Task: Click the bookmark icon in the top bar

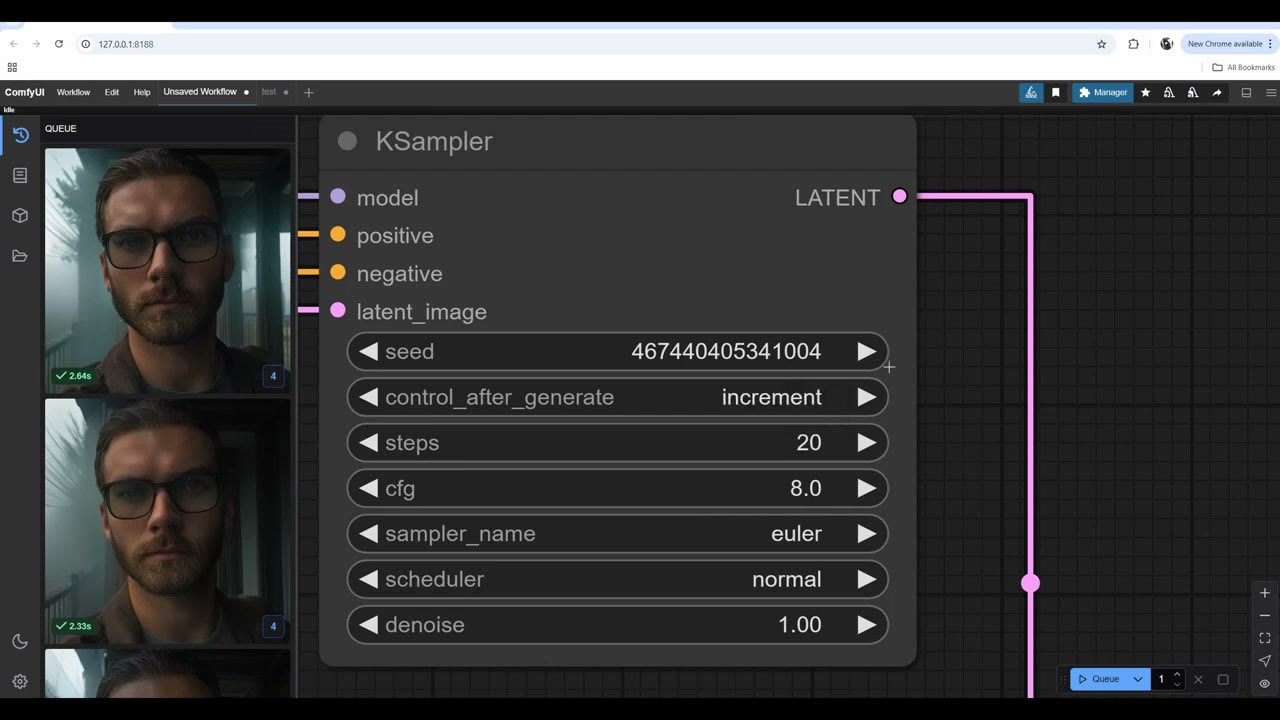Action: [x=1055, y=92]
